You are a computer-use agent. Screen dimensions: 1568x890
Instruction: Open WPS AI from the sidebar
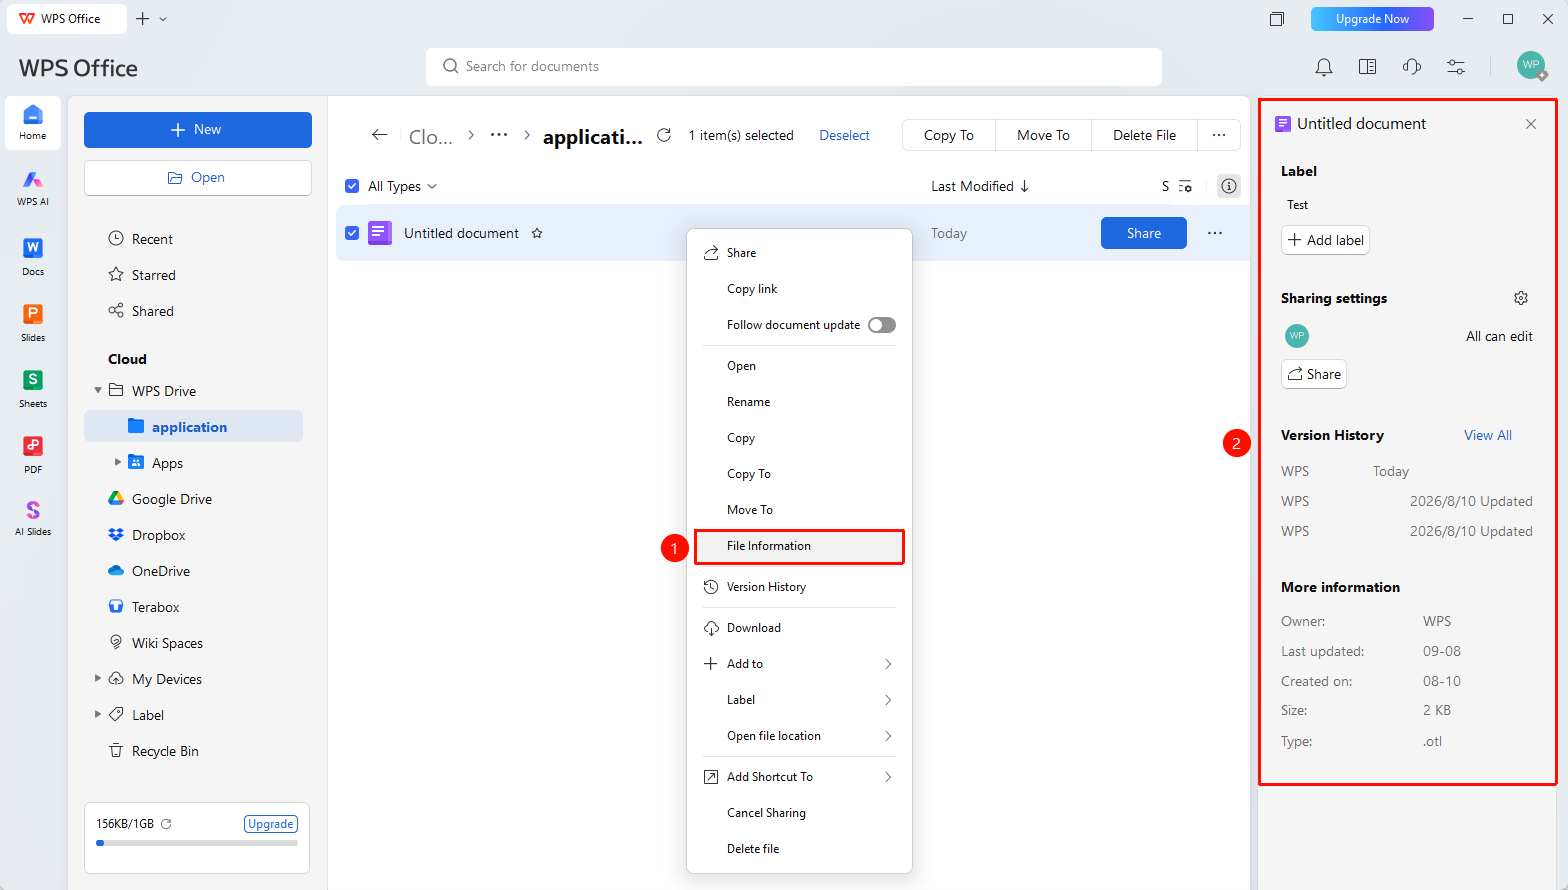pos(33,187)
